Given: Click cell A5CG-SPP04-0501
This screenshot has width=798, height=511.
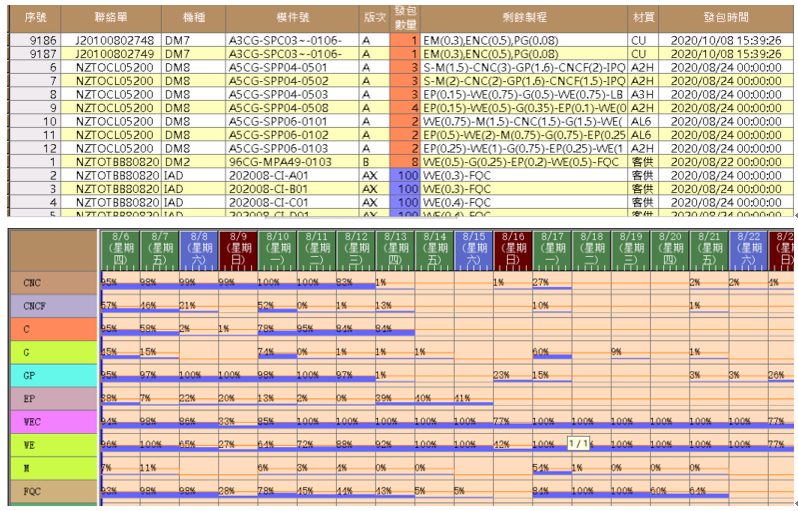Looking at the screenshot, I should point(292,67).
